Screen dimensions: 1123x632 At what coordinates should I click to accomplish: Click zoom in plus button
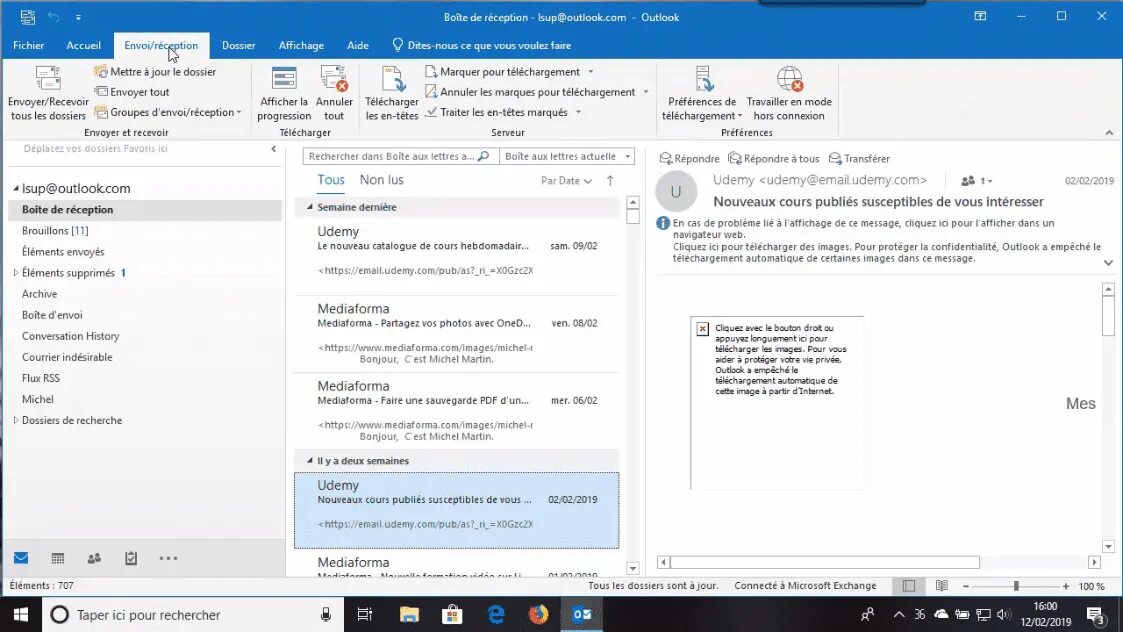pyautogui.click(x=1066, y=586)
